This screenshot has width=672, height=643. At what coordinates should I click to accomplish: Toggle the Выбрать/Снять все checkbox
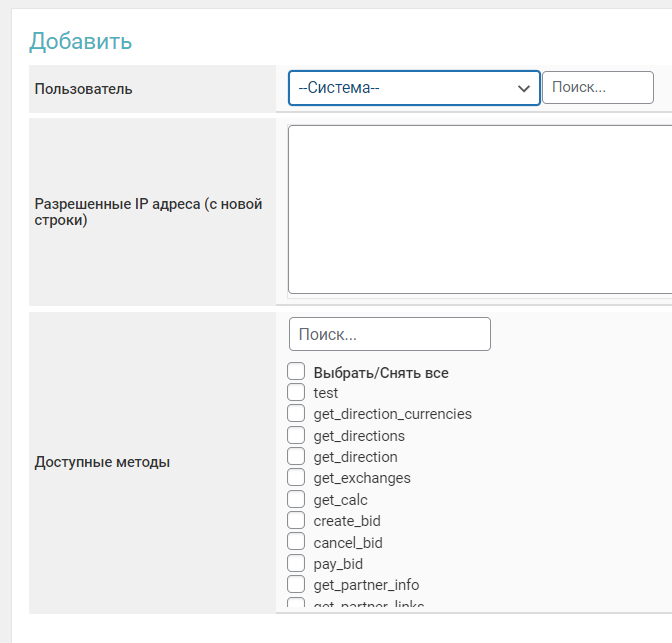pyautogui.click(x=296, y=372)
